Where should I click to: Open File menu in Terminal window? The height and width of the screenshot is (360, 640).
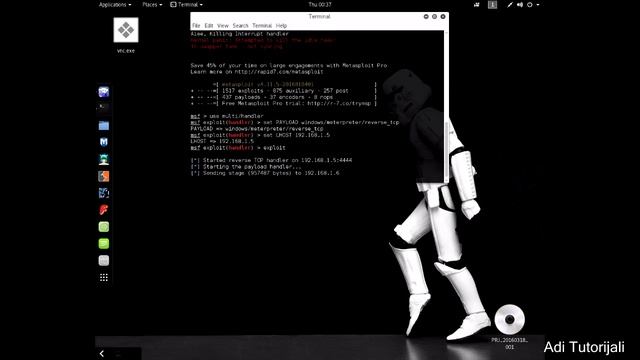[x=196, y=26]
